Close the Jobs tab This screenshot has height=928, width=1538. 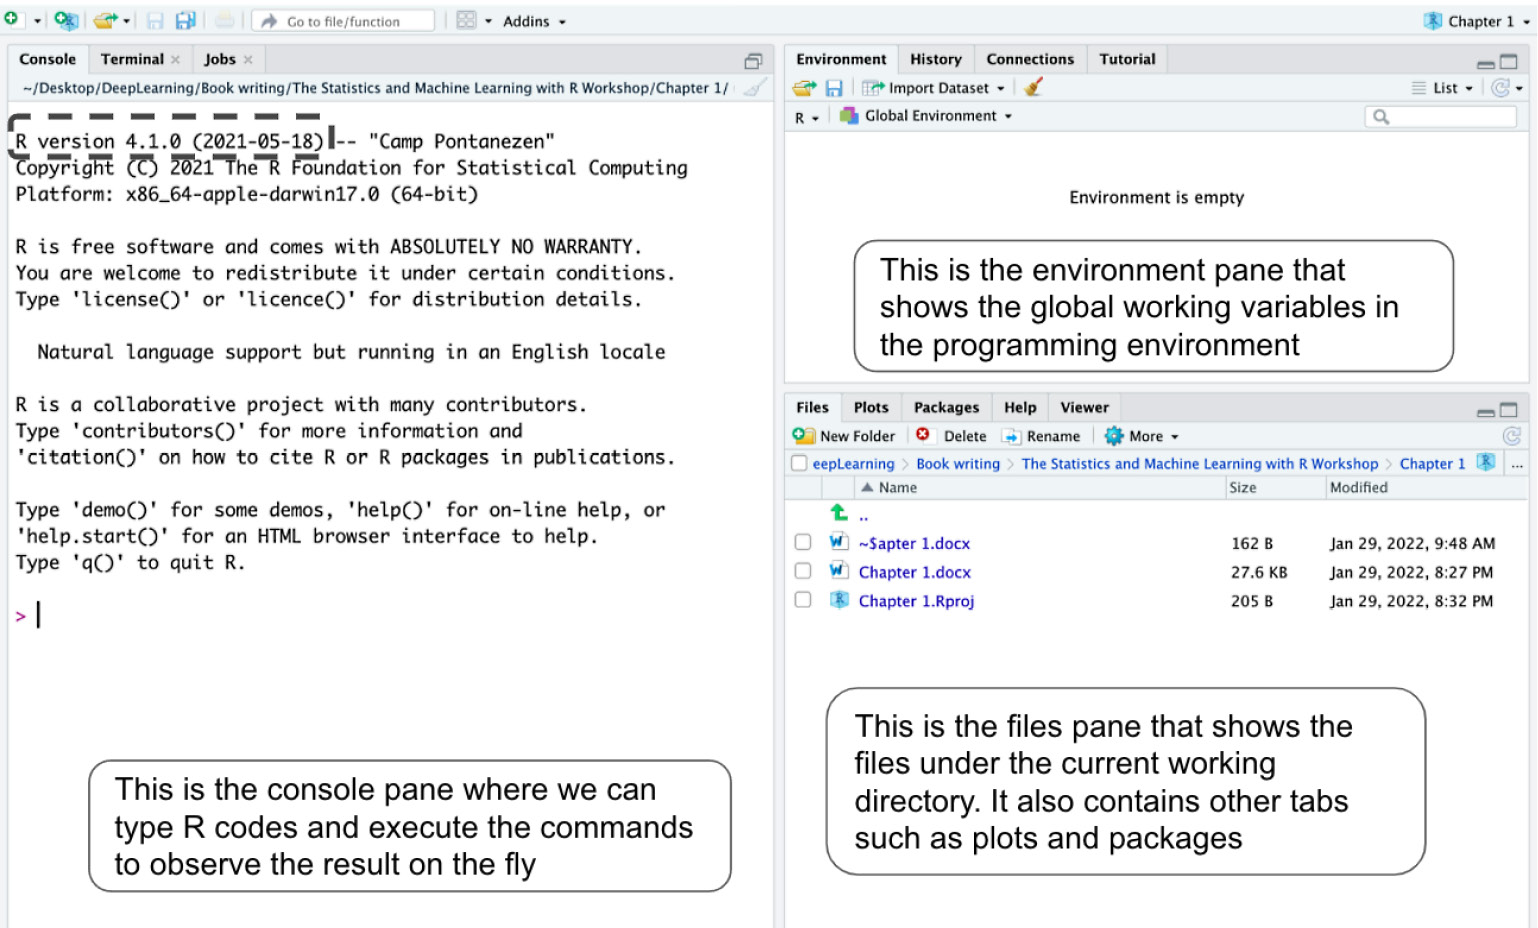[248, 60]
